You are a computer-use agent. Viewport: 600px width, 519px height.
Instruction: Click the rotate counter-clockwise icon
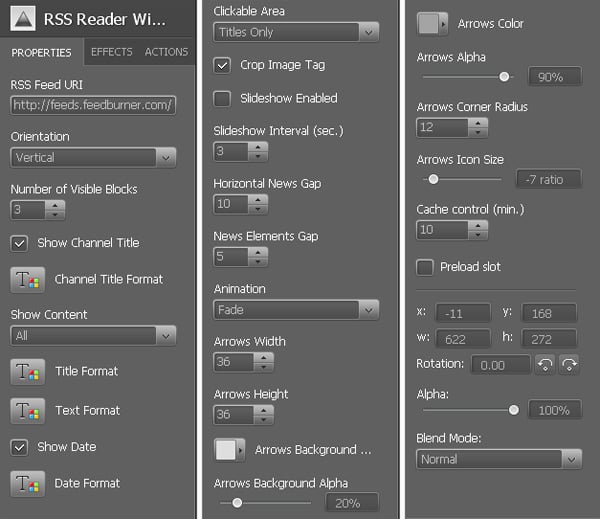(545, 365)
